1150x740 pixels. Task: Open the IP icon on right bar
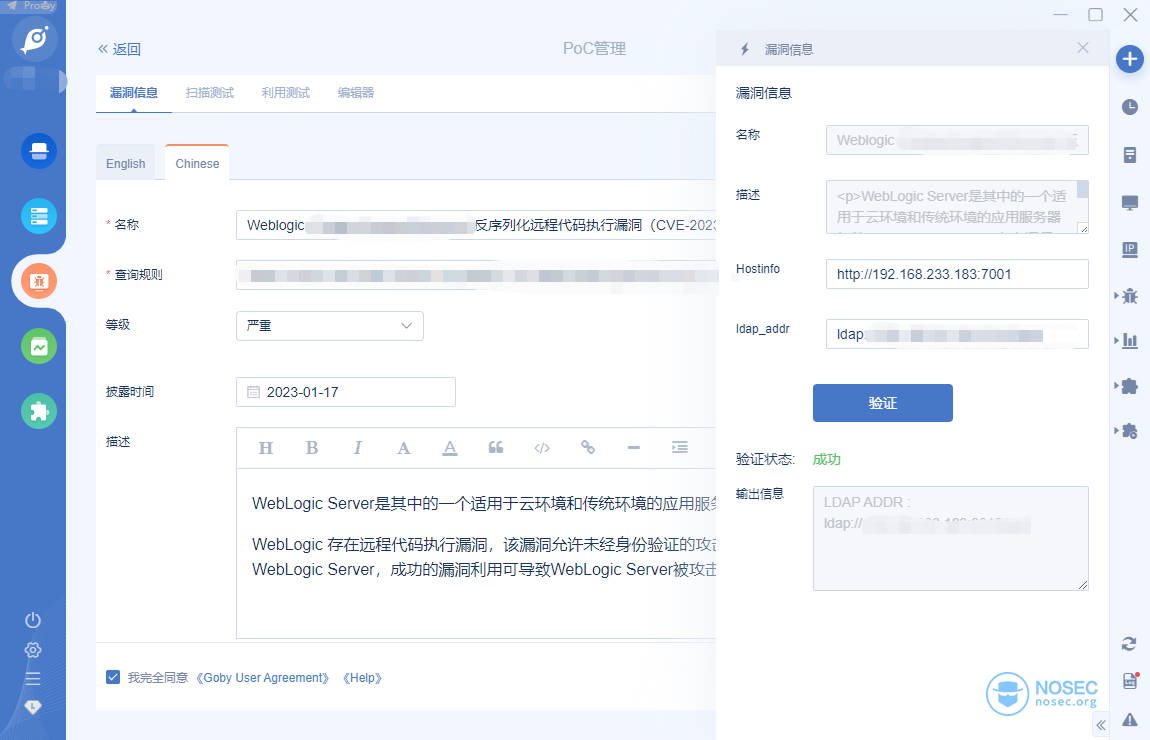[1129, 250]
